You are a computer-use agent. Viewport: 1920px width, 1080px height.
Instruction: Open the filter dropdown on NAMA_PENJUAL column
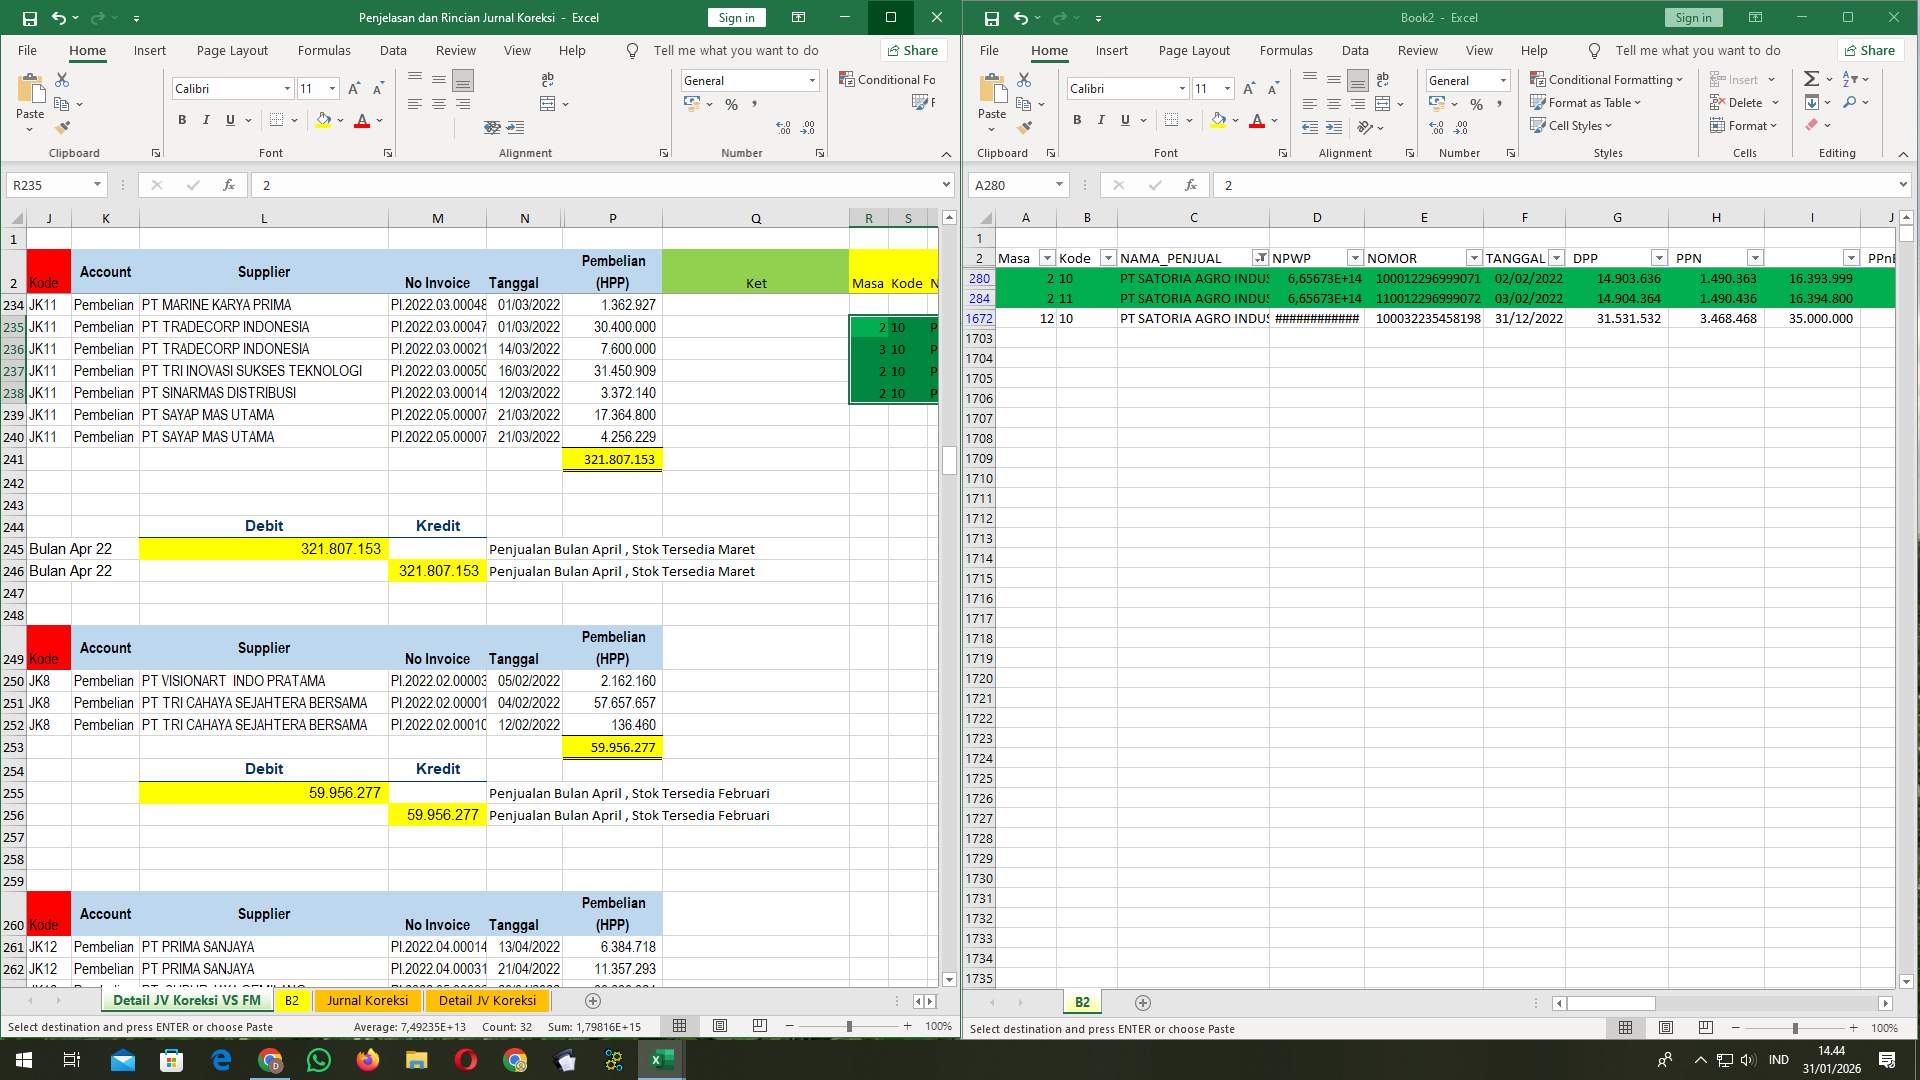click(x=1261, y=257)
